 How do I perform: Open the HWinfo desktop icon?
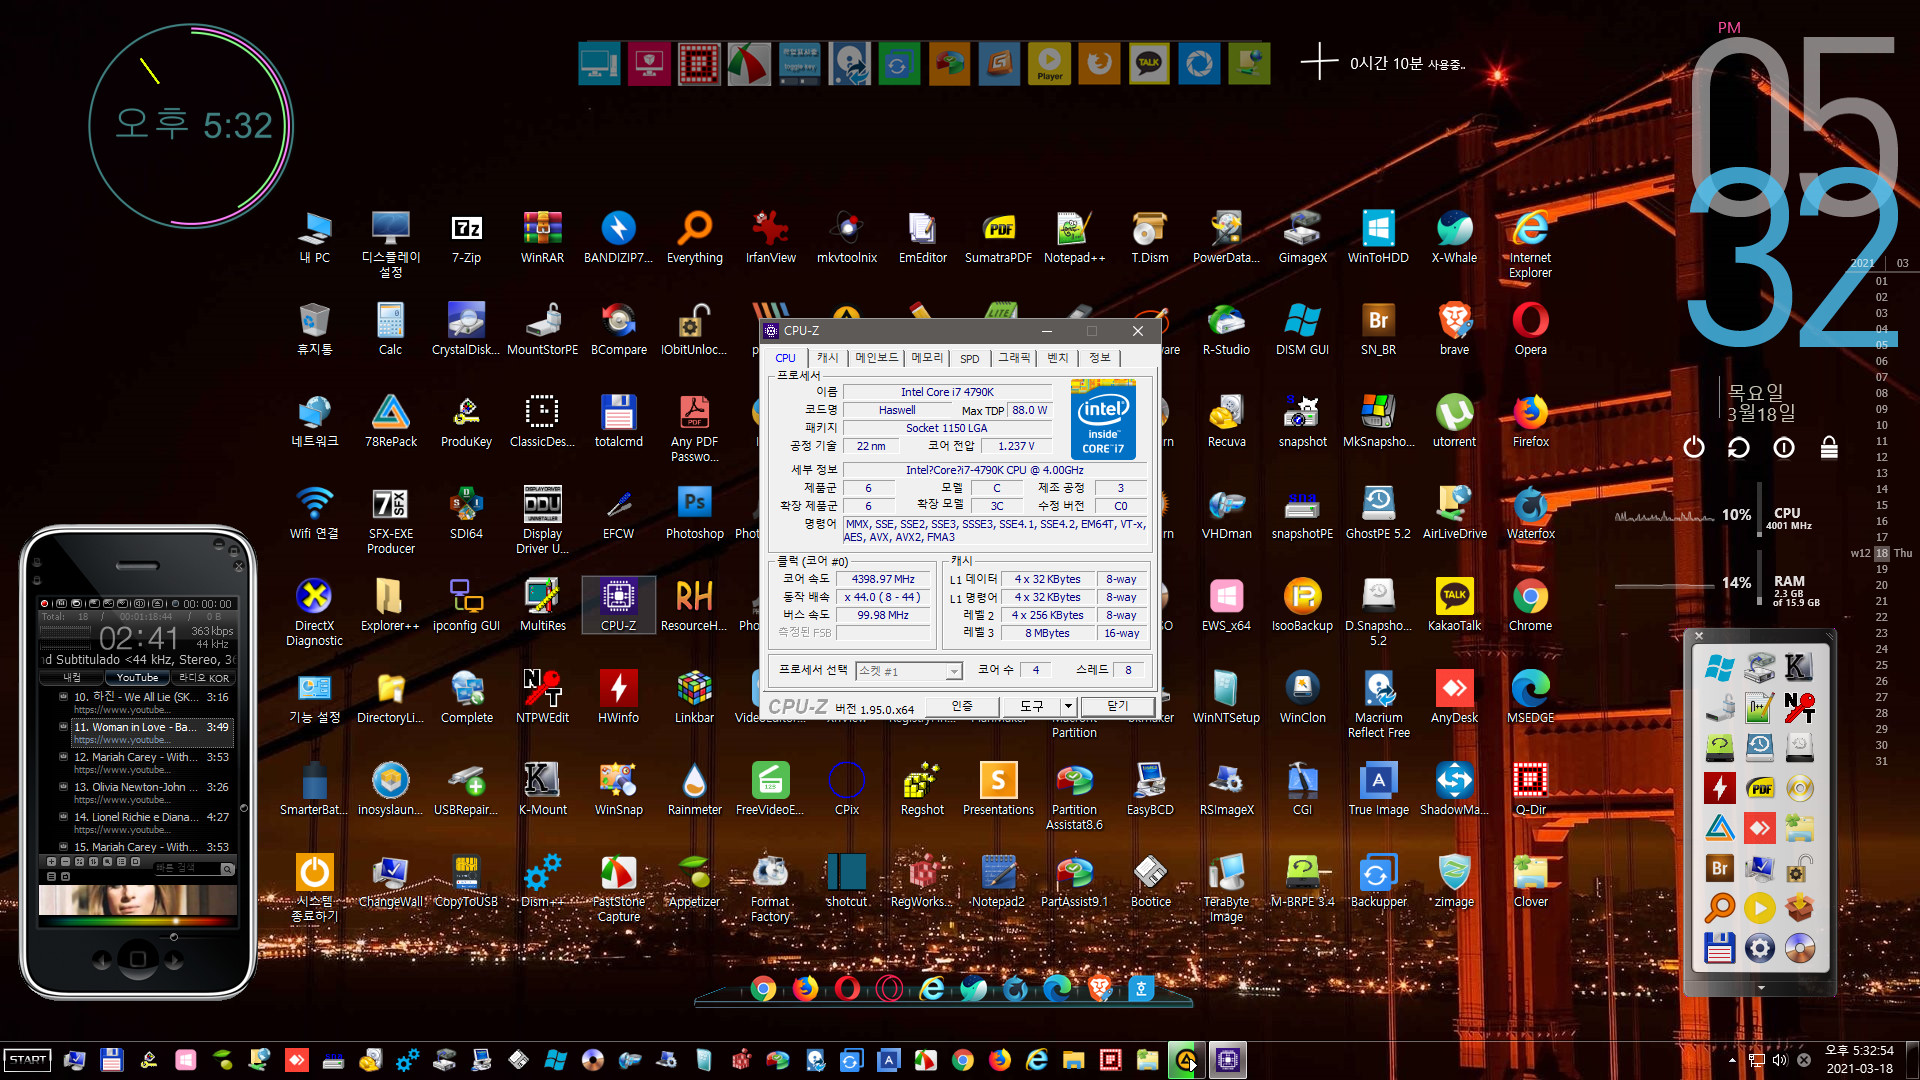618,697
